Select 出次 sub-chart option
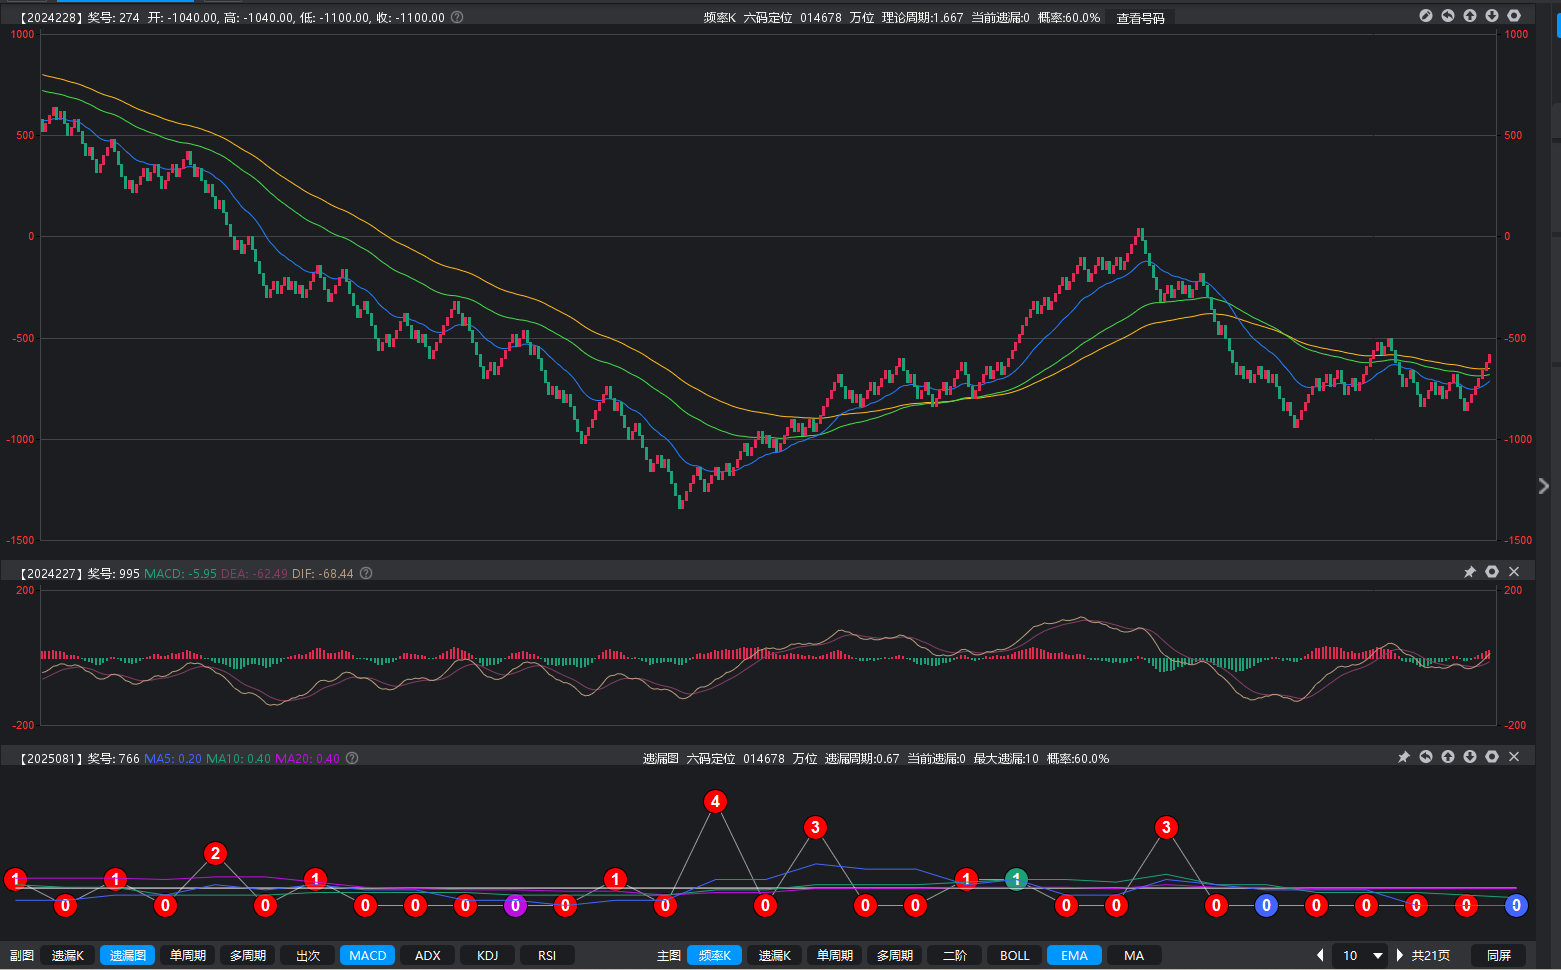The height and width of the screenshot is (970, 1561). tap(308, 955)
